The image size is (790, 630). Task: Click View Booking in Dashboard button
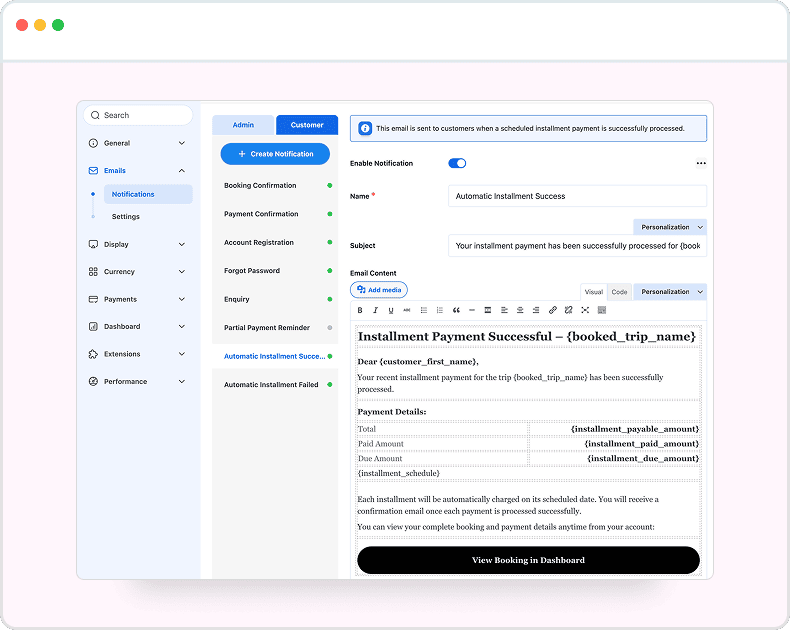(528, 560)
